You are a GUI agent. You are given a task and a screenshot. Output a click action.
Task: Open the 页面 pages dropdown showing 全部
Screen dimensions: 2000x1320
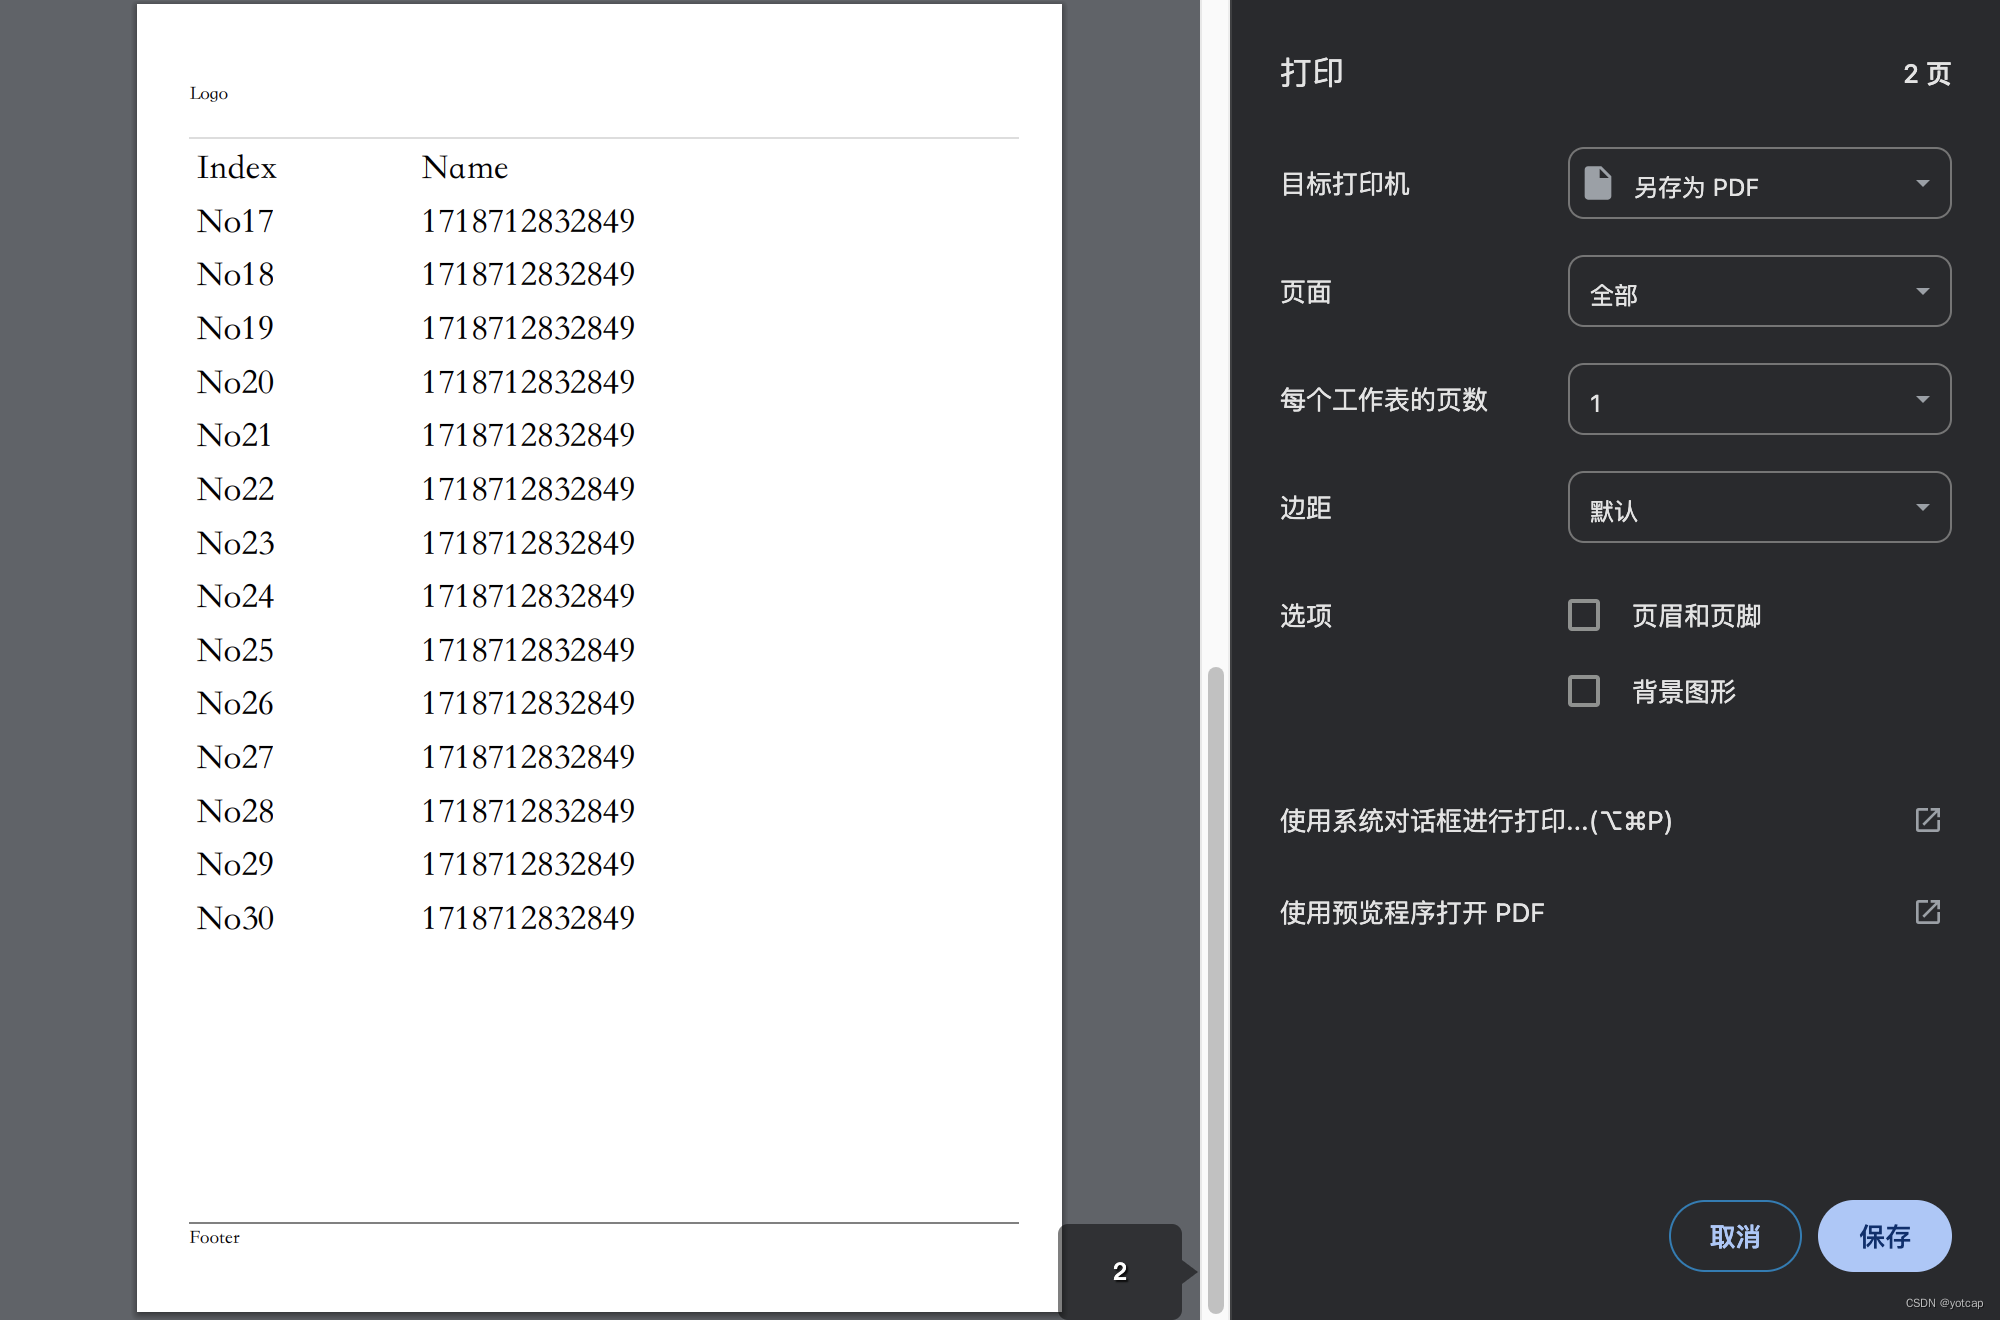click(1758, 292)
